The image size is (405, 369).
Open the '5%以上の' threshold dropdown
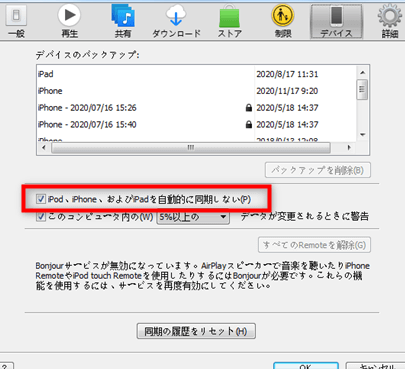click(193, 217)
